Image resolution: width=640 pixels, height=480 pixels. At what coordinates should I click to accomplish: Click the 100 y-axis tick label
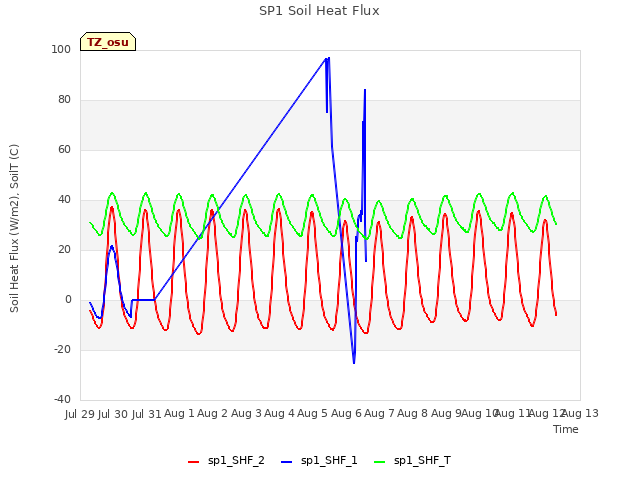61,50
